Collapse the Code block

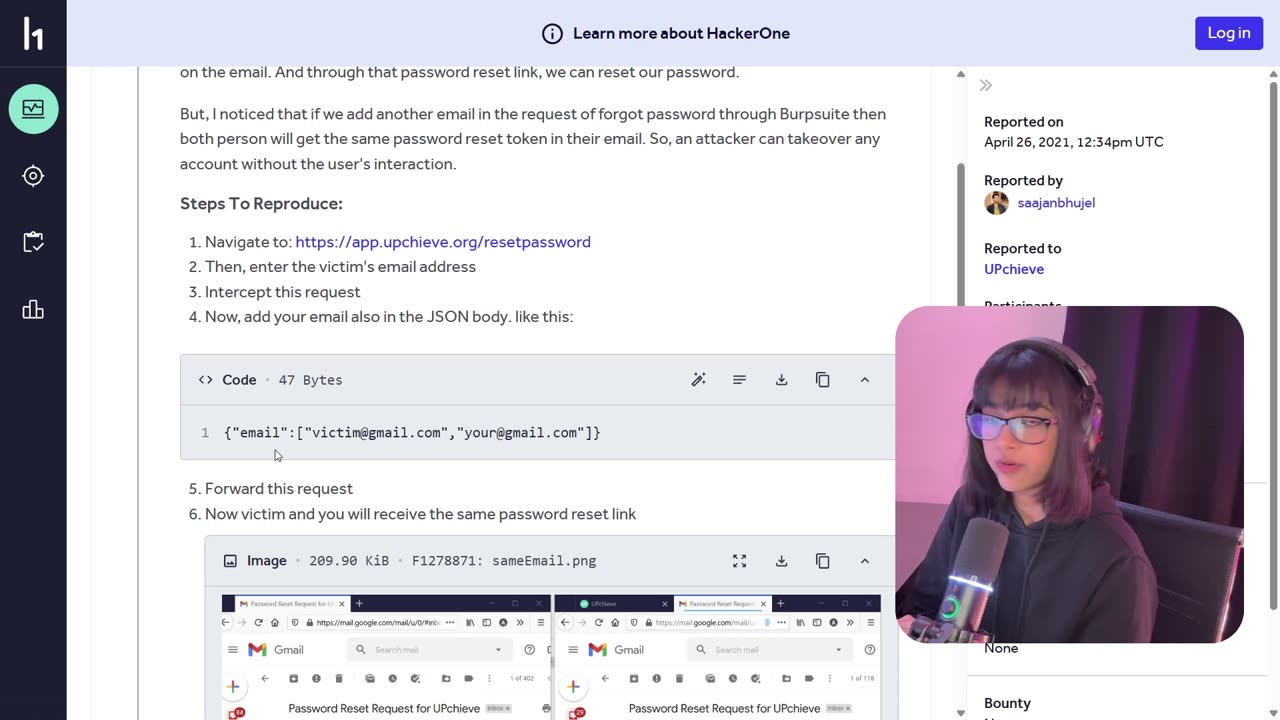(x=865, y=380)
